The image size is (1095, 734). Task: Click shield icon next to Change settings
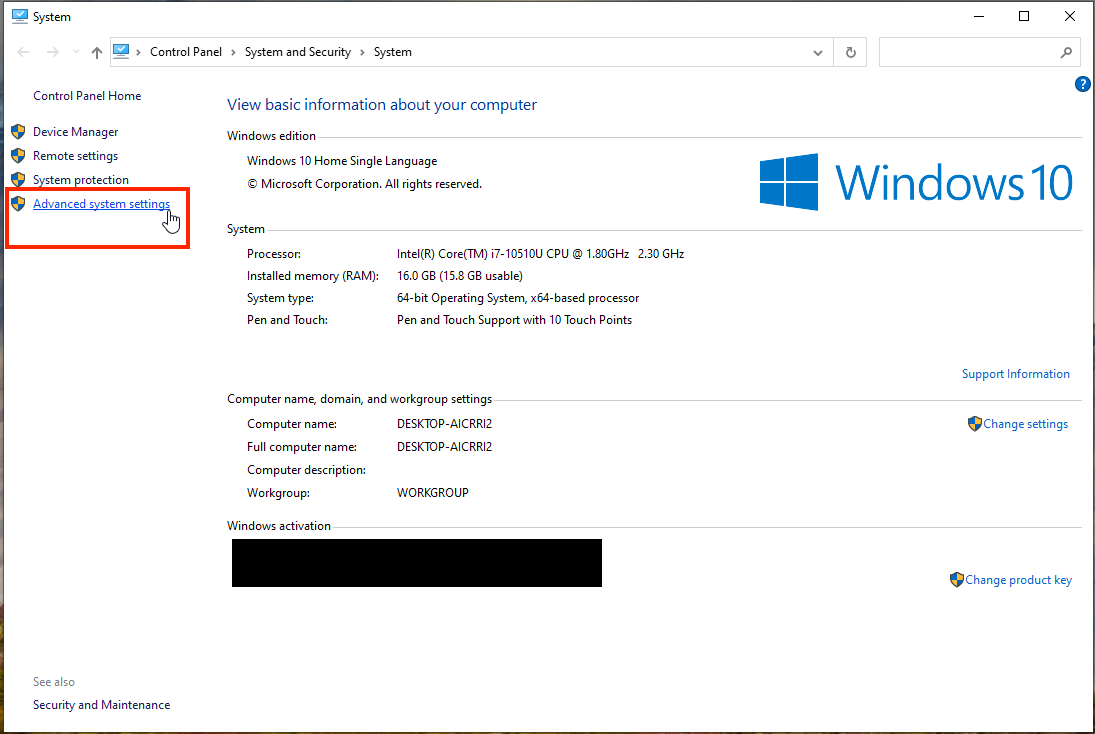pos(975,424)
